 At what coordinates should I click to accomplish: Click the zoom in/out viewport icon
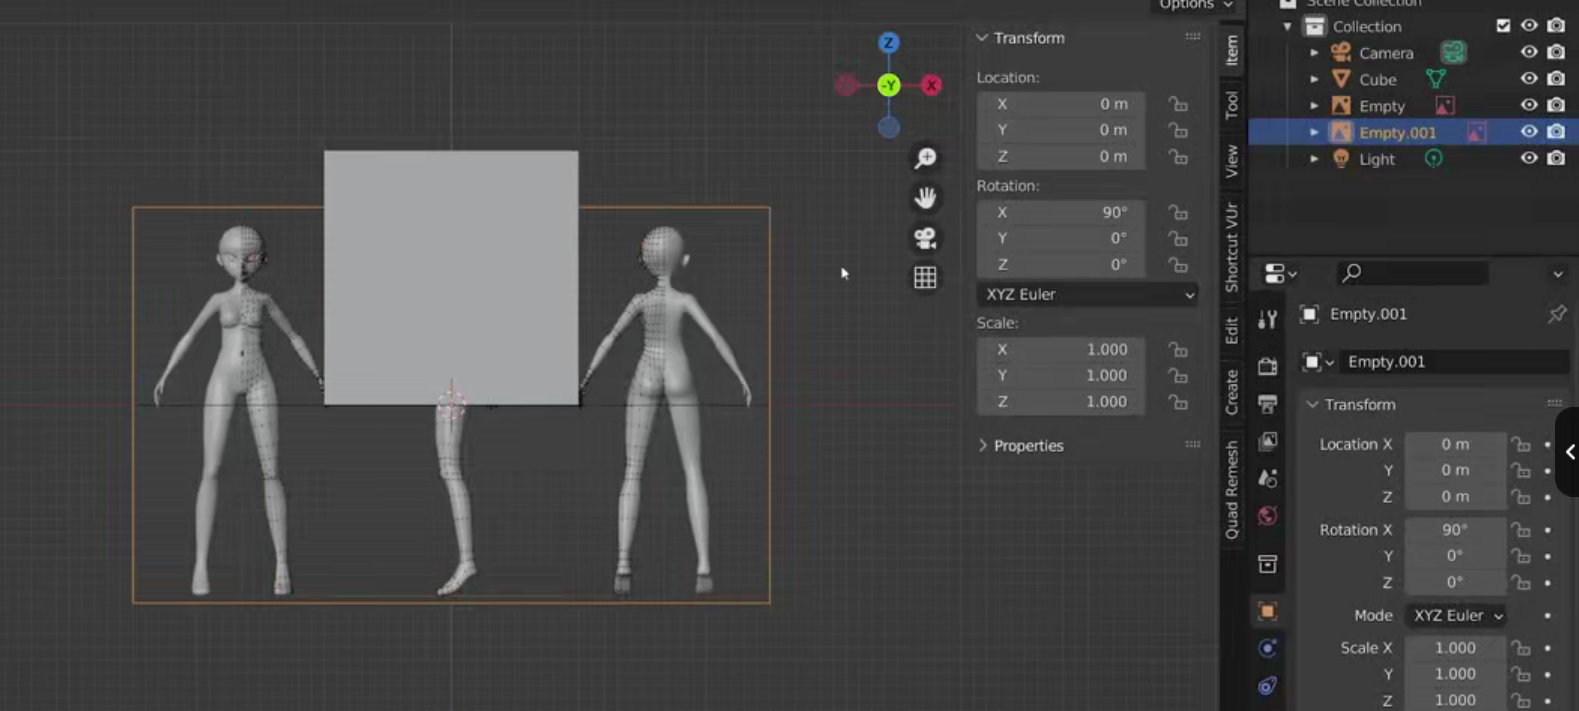925,158
